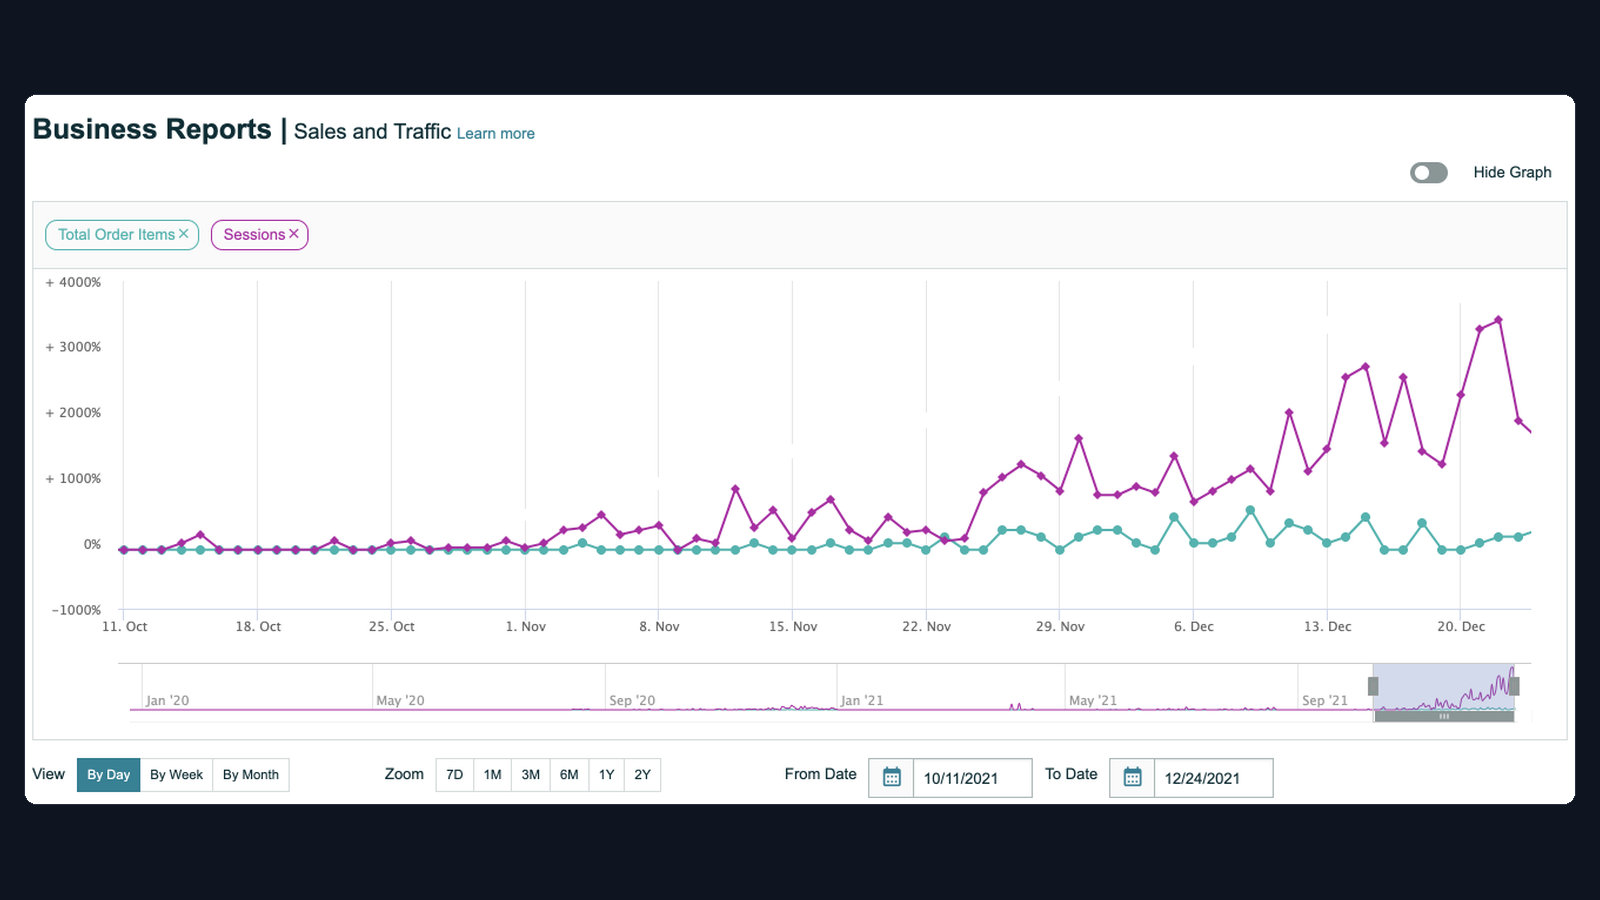
Task: Click the '+ 4000%' y-axis label
Action: click(x=73, y=283)
